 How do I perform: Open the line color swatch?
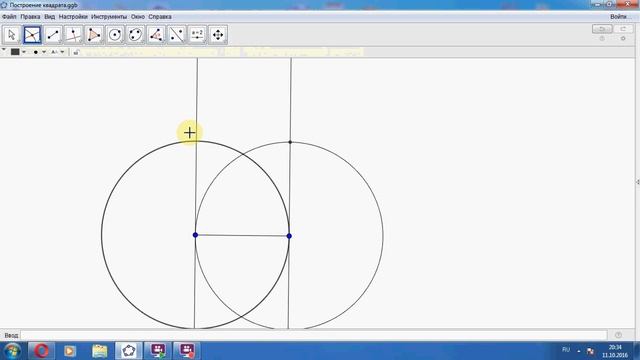[15, 52]
